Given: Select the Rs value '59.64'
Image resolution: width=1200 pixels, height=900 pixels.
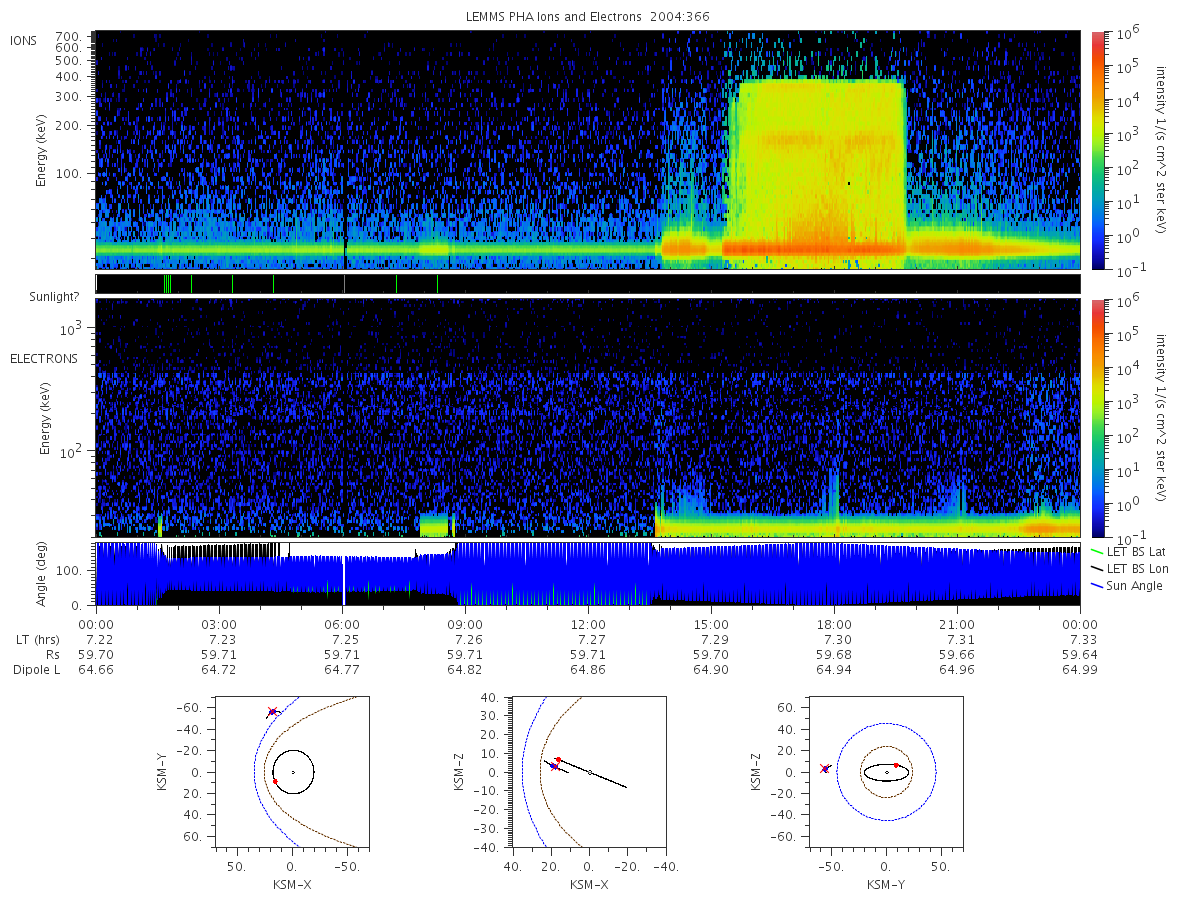Looking at the screenshot, I should (1080, 654).
